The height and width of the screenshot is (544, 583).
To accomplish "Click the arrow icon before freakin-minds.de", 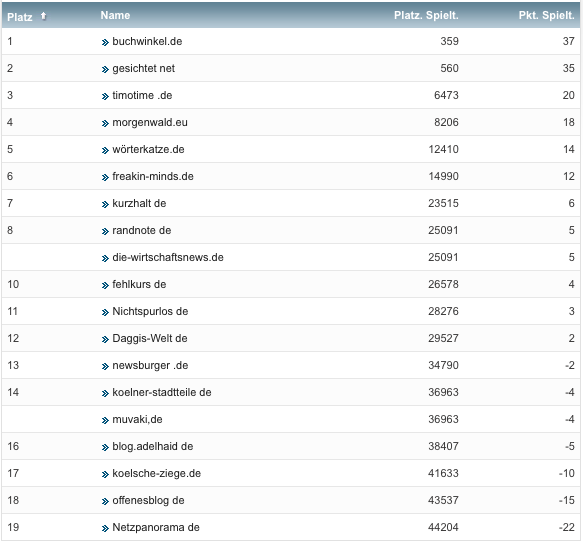I will (x=105, y=177).
